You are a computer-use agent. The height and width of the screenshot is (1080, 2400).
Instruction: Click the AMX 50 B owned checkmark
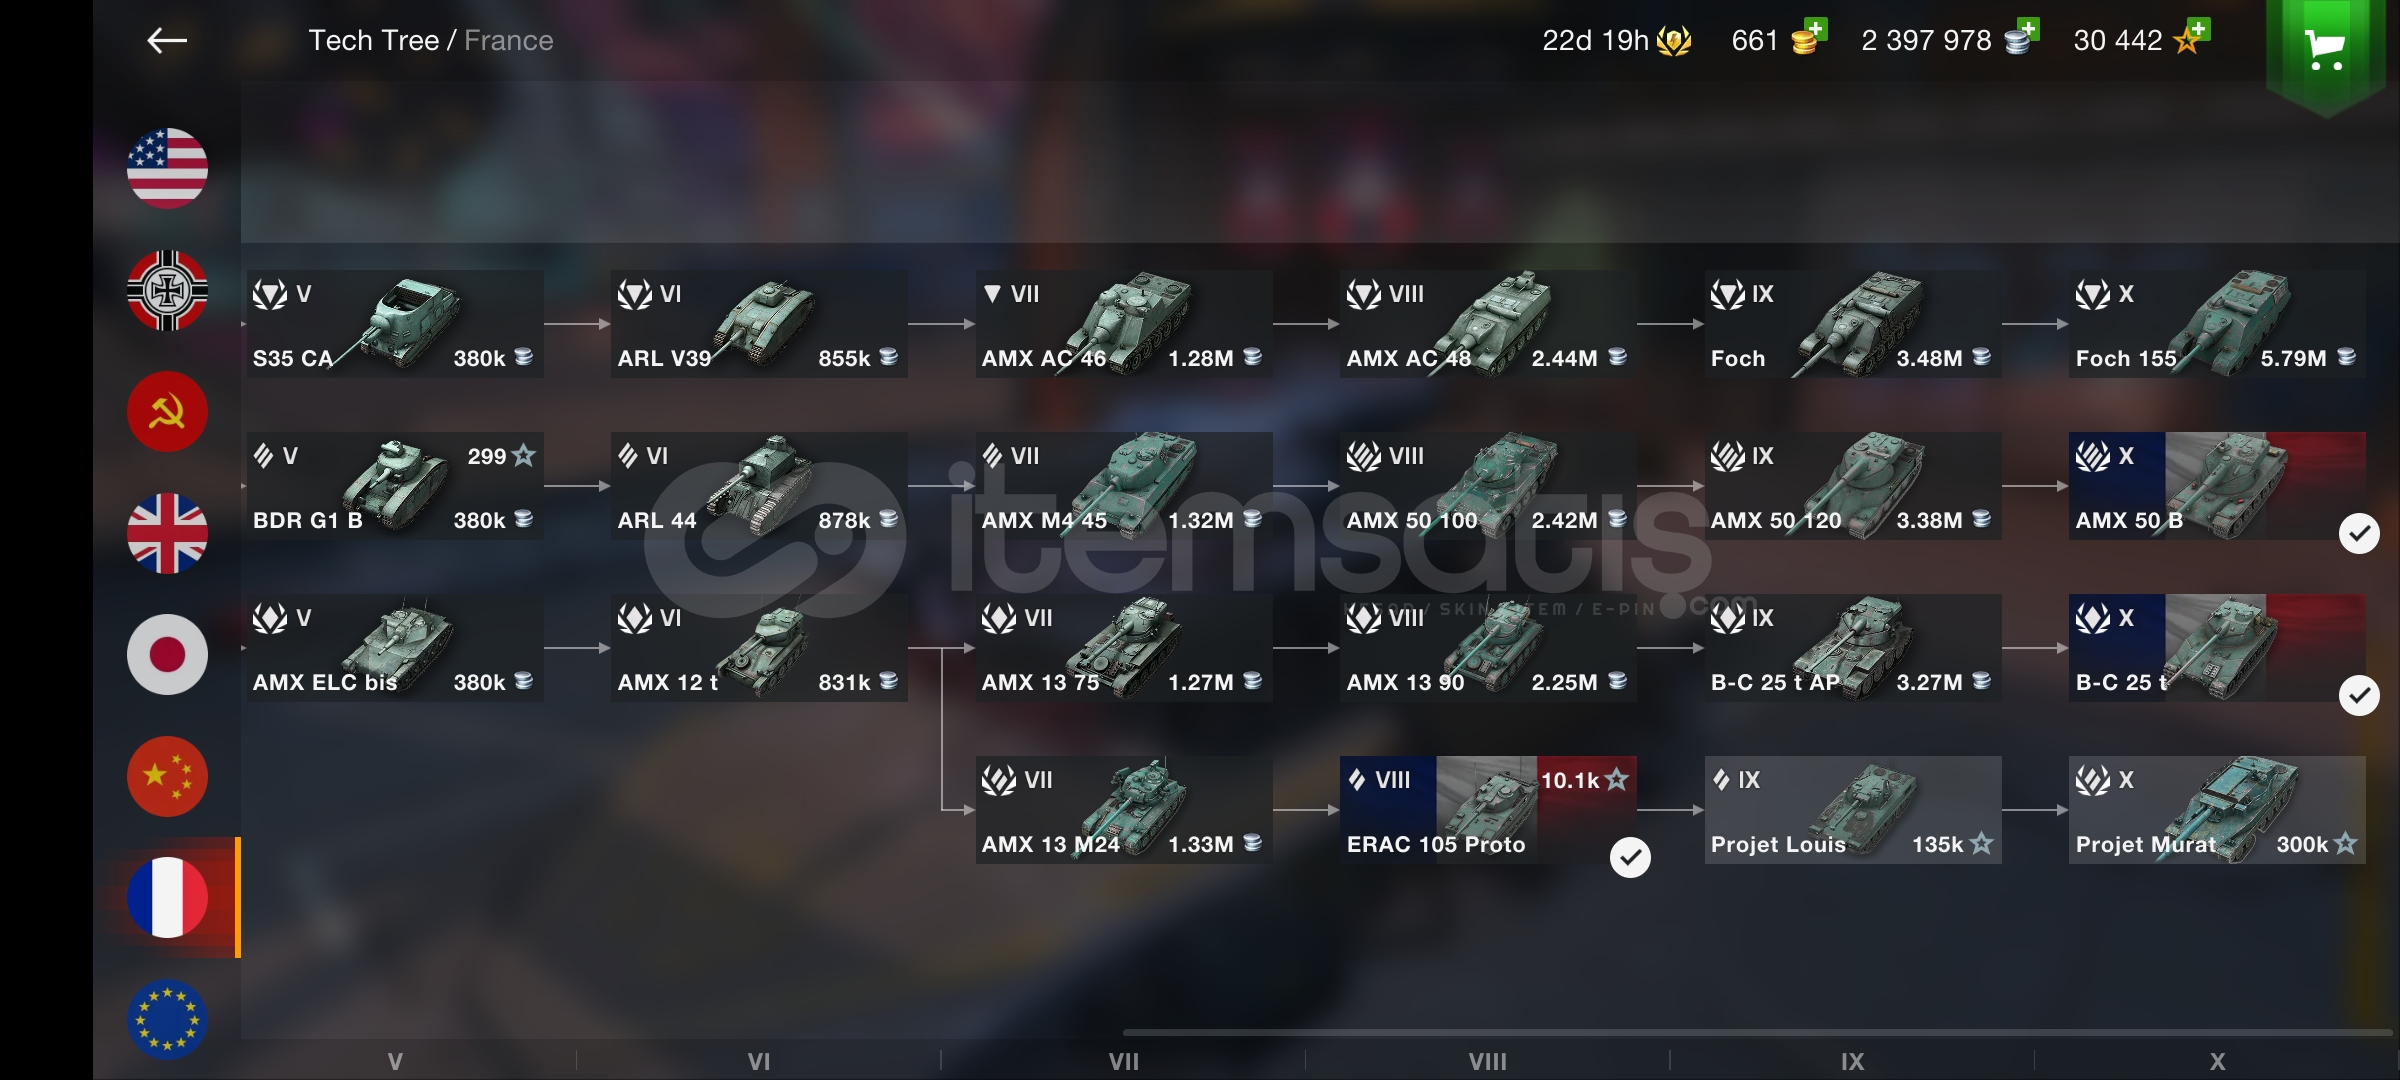click(2359, 534)
